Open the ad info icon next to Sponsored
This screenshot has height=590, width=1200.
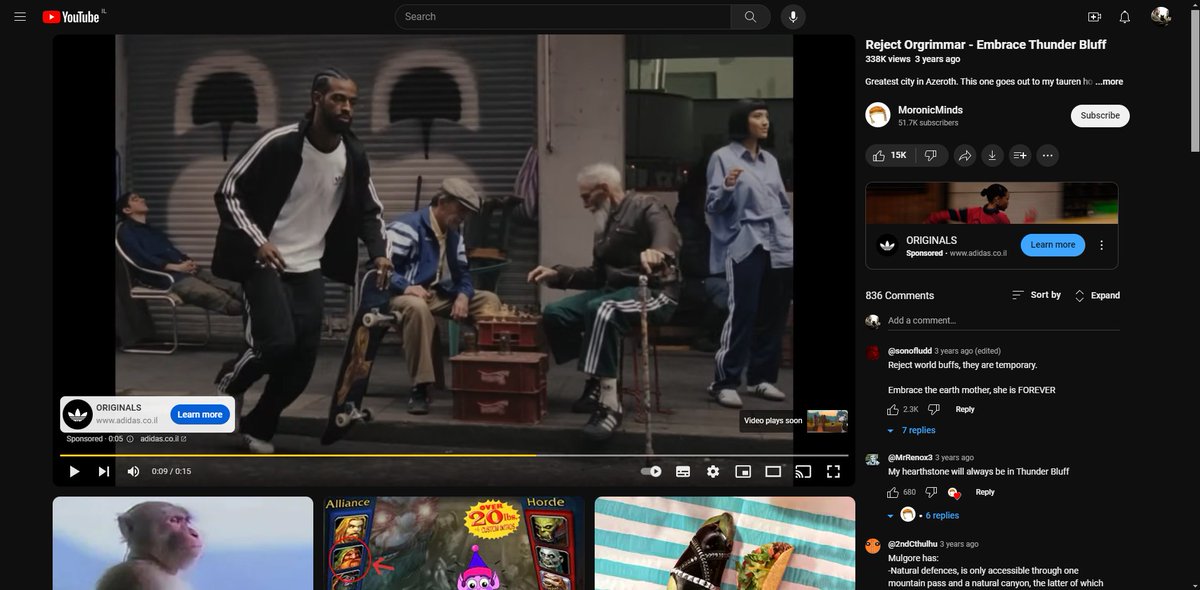pyautogui.click(x=130, y=439)
